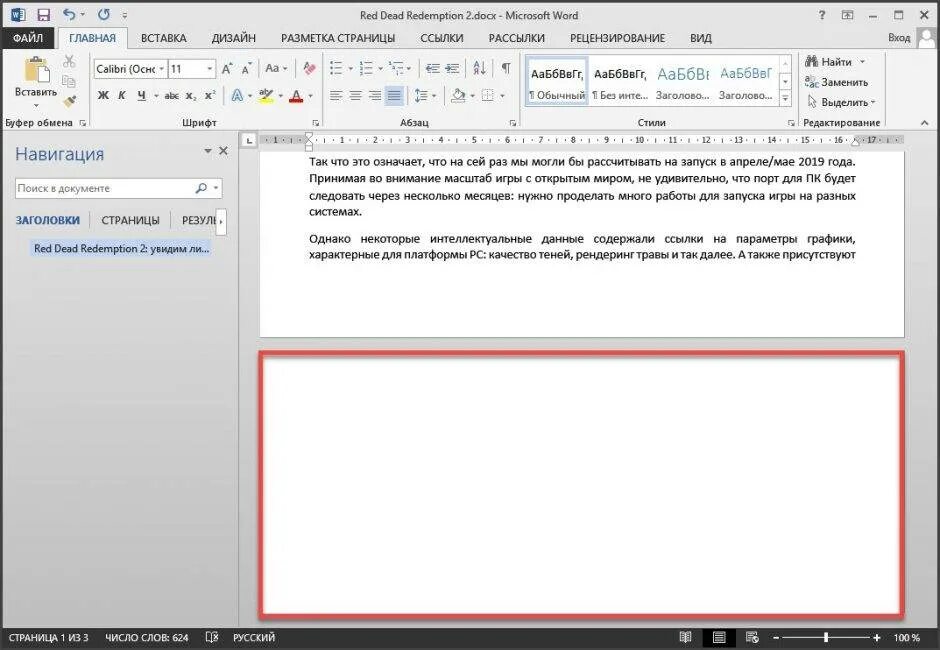Switch to Read Mode view icon
Image resolution: width=940 pixels, height=650 pixels.
685,637
